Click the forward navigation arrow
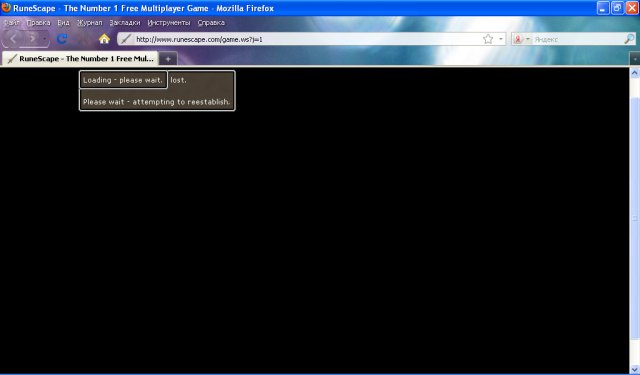The height and width of the screenshot is (375, 640). click(32, 39)
